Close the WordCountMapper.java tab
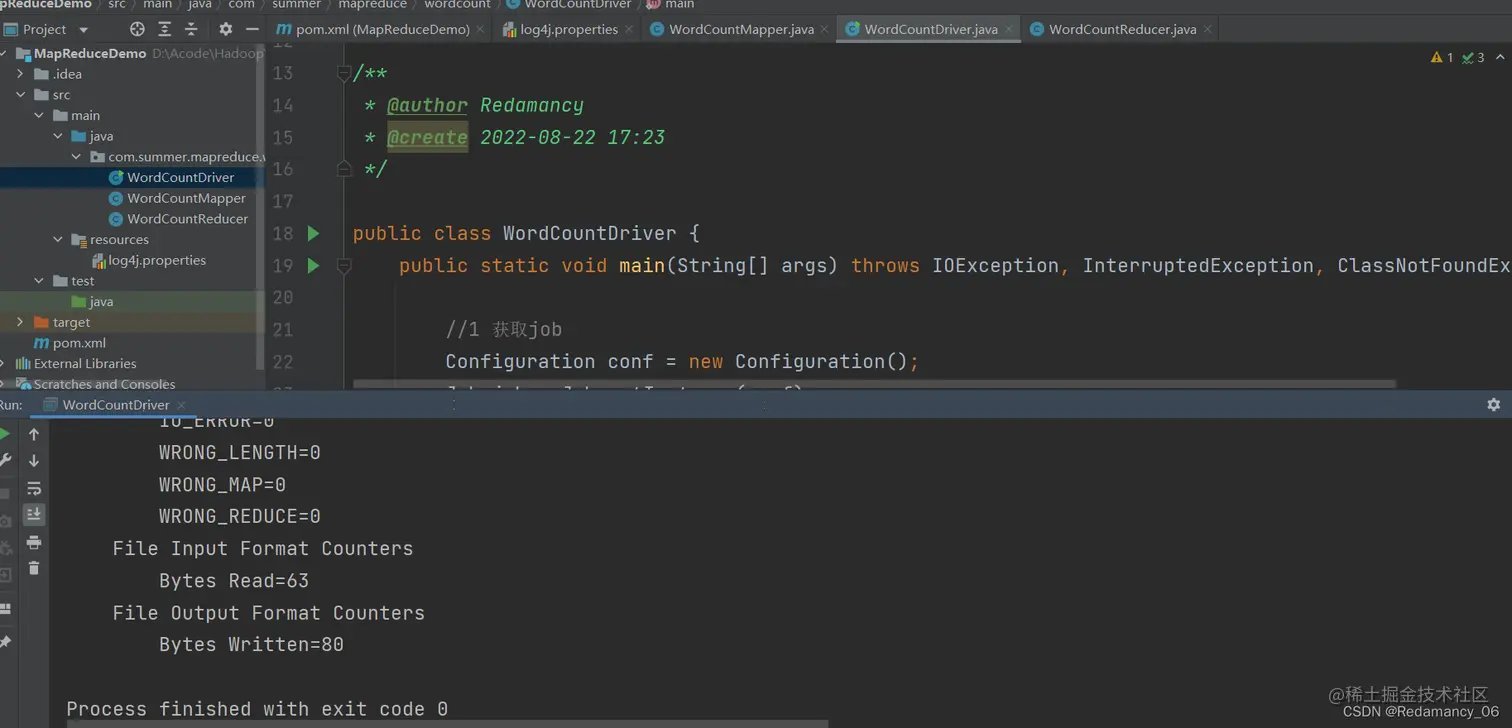This screenshot has width=1512, height=728. pos(824,29)
